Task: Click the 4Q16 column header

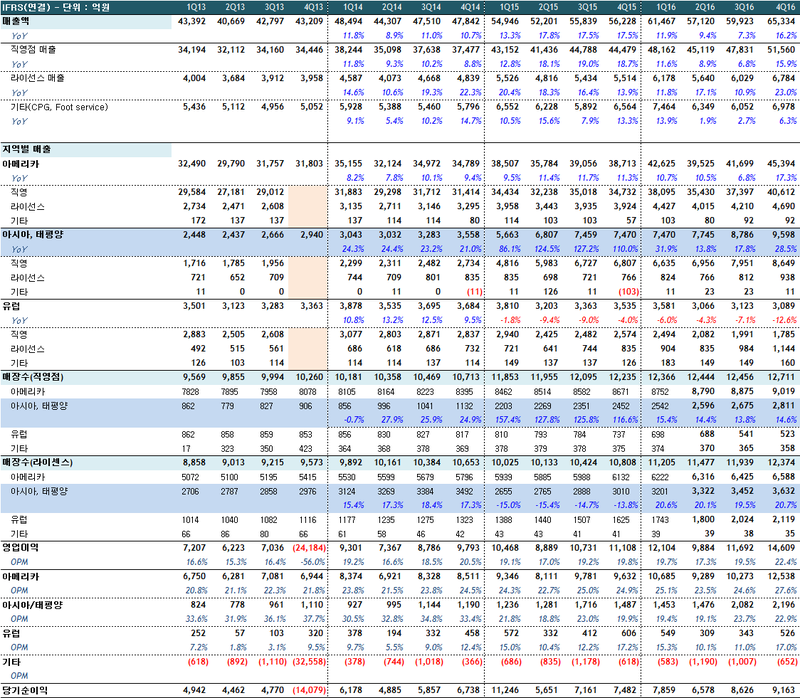Action: 785,7
